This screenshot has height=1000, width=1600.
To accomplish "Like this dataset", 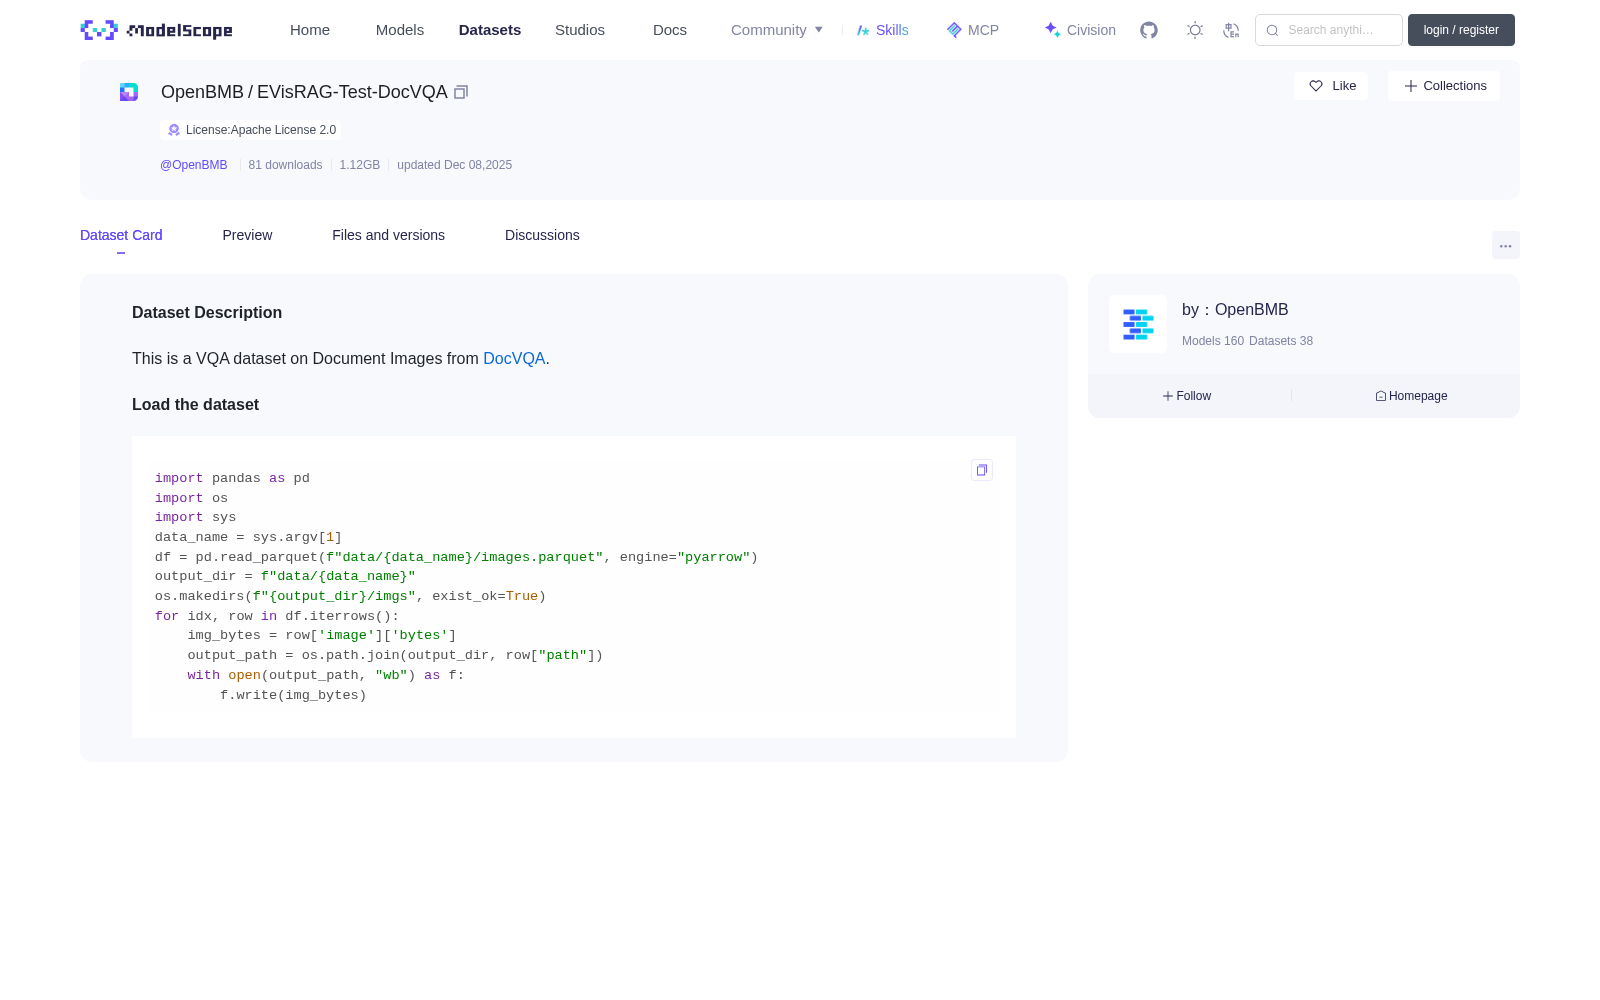I will [x=1331, y=86].
